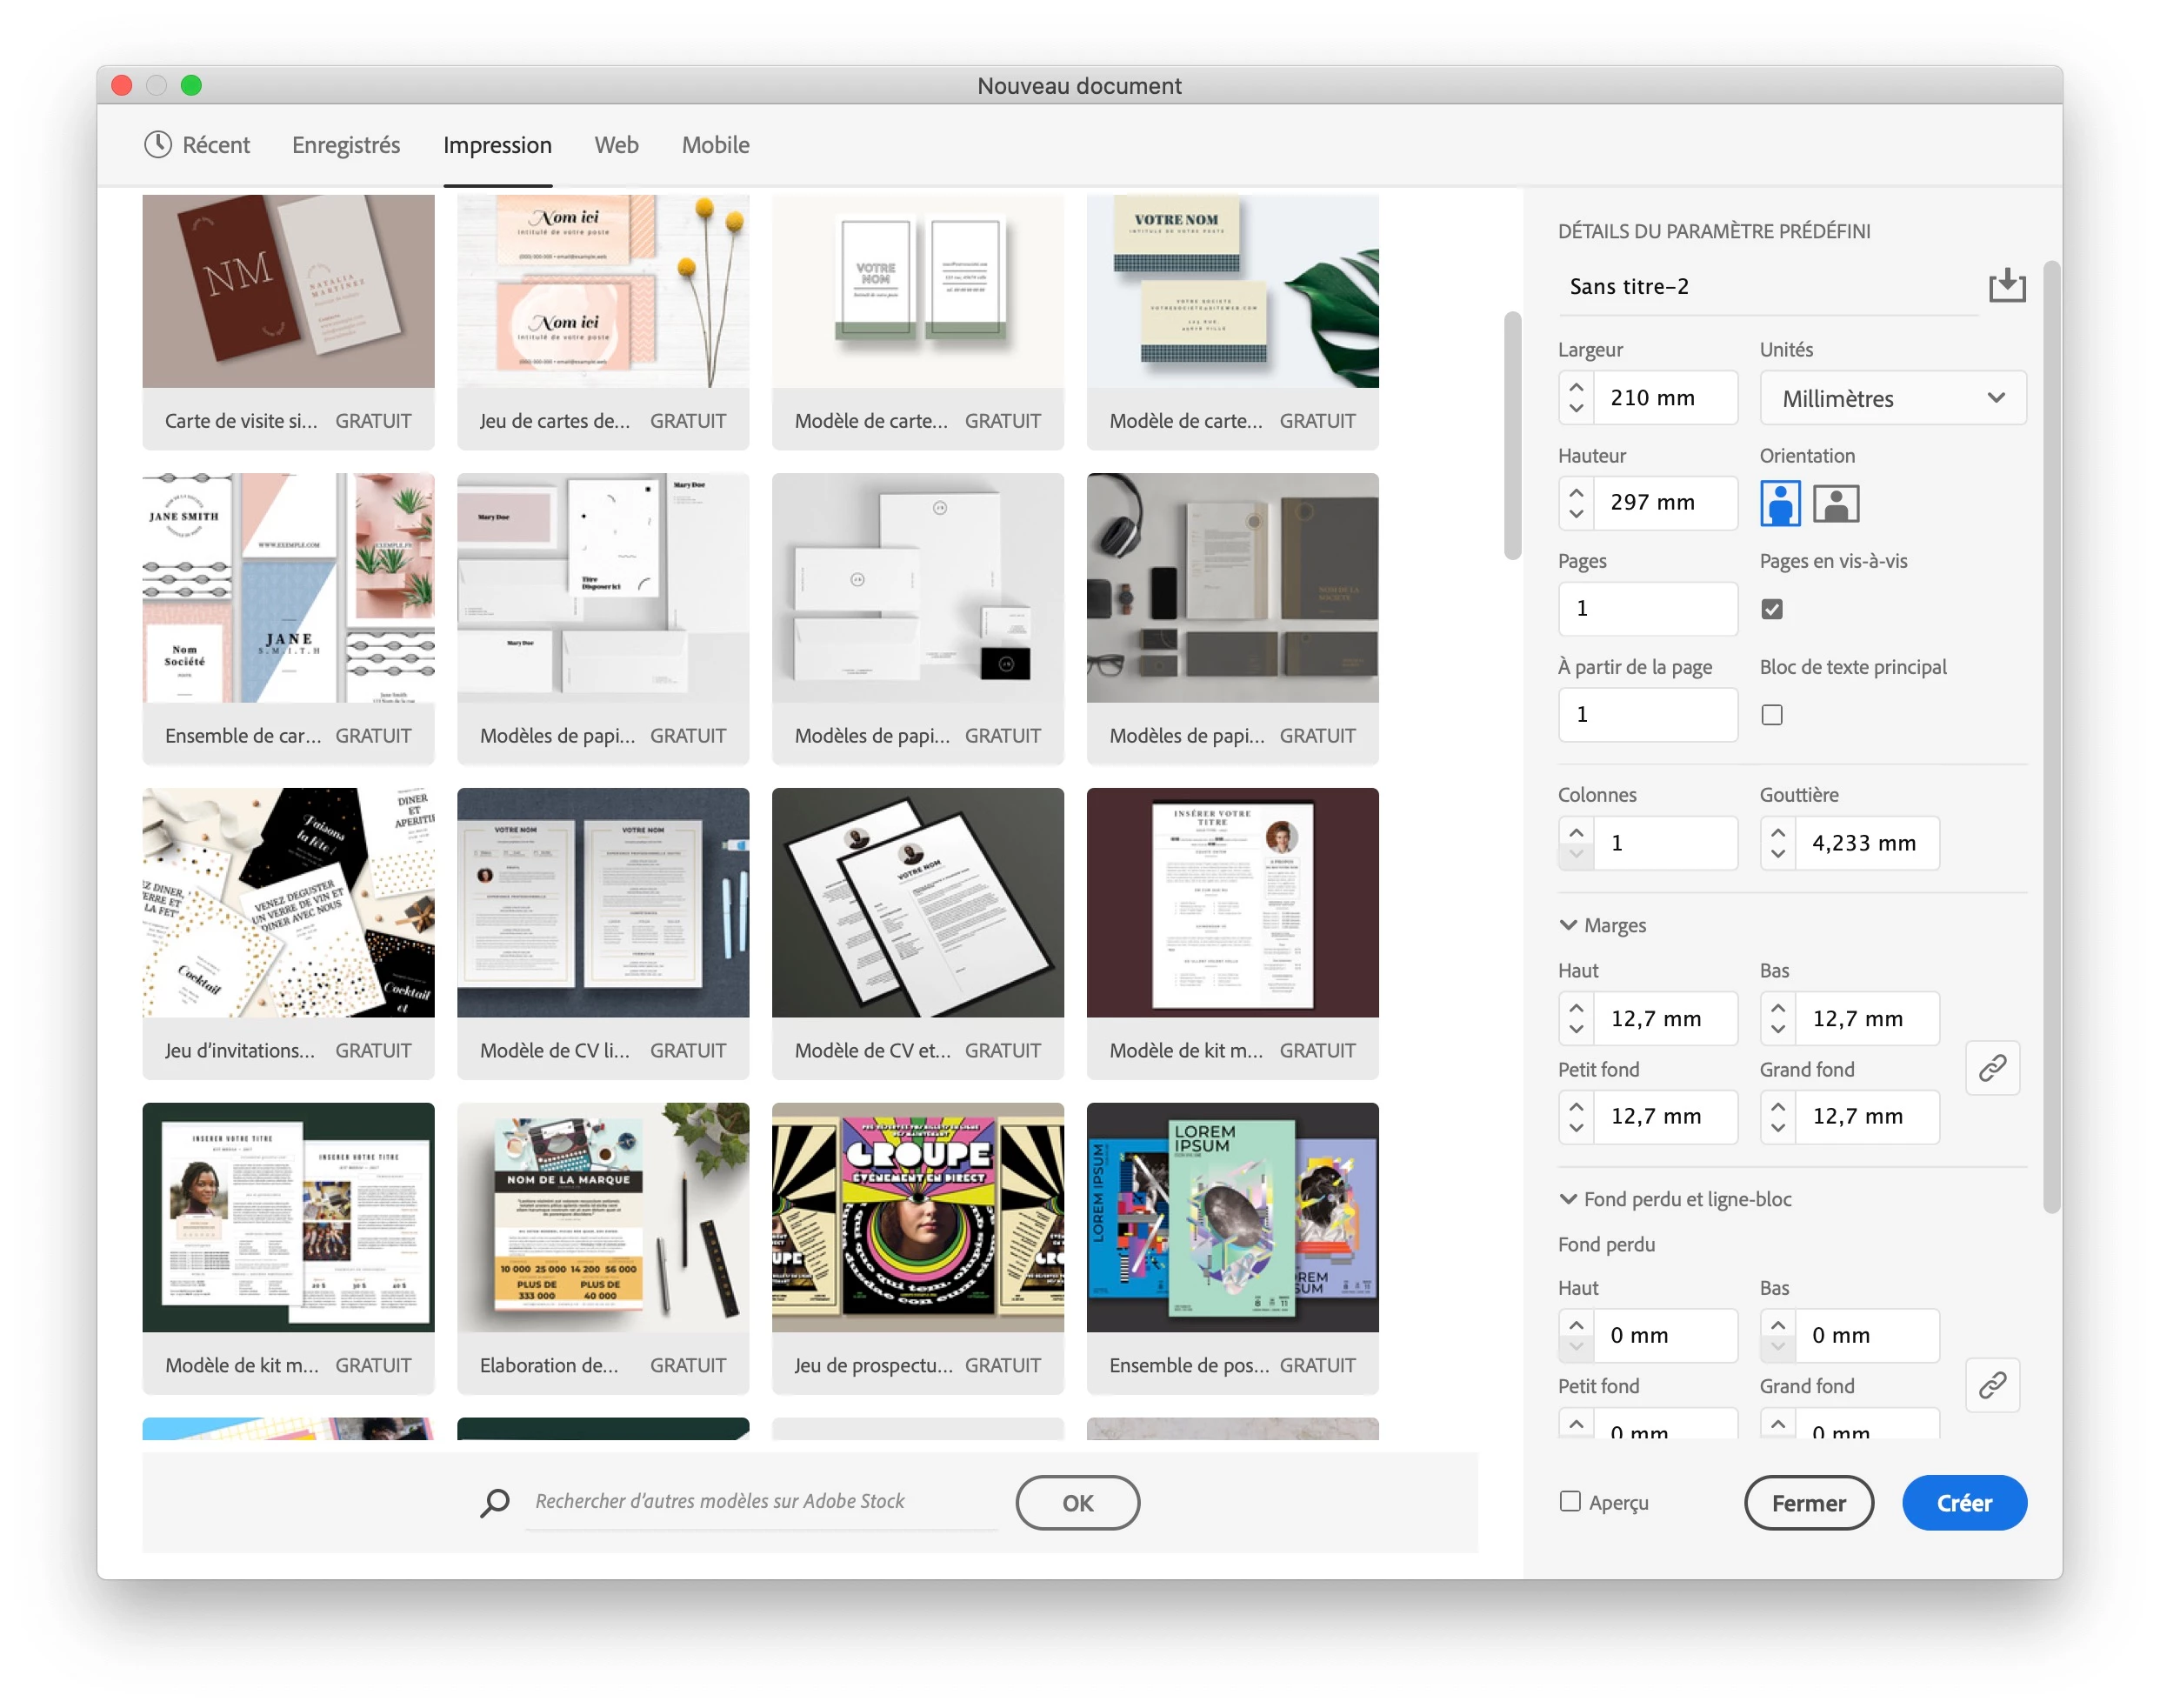Screen dimensions: 2160x1708
Task: Click the margins link chain icon
Action: (x=1992, y=1068)
